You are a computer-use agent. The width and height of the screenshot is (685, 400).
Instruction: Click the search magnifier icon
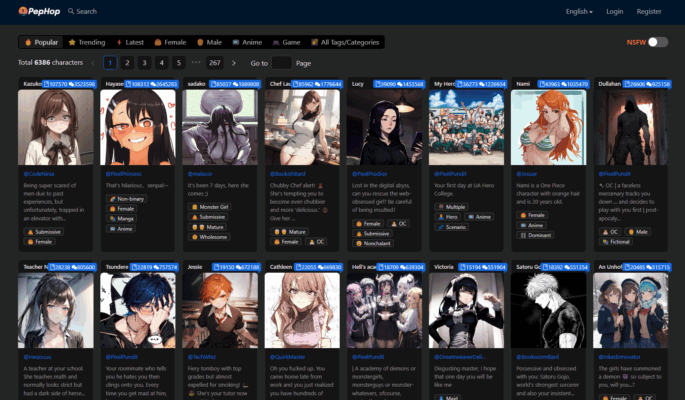click(x=72, y=12)
